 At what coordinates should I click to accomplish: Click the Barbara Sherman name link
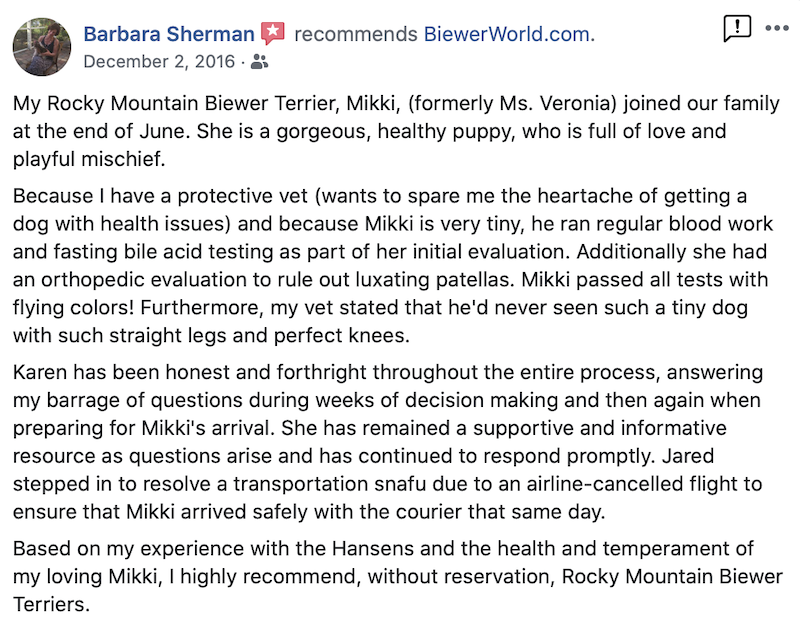point(168,34)
